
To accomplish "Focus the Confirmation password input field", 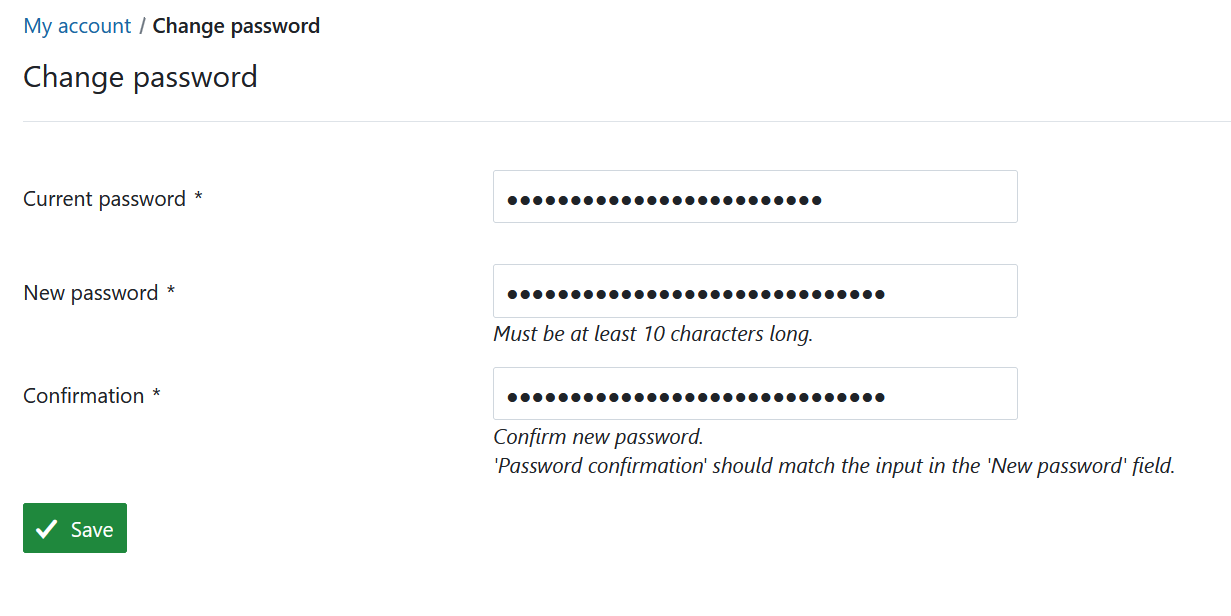I will pos(755,394).
